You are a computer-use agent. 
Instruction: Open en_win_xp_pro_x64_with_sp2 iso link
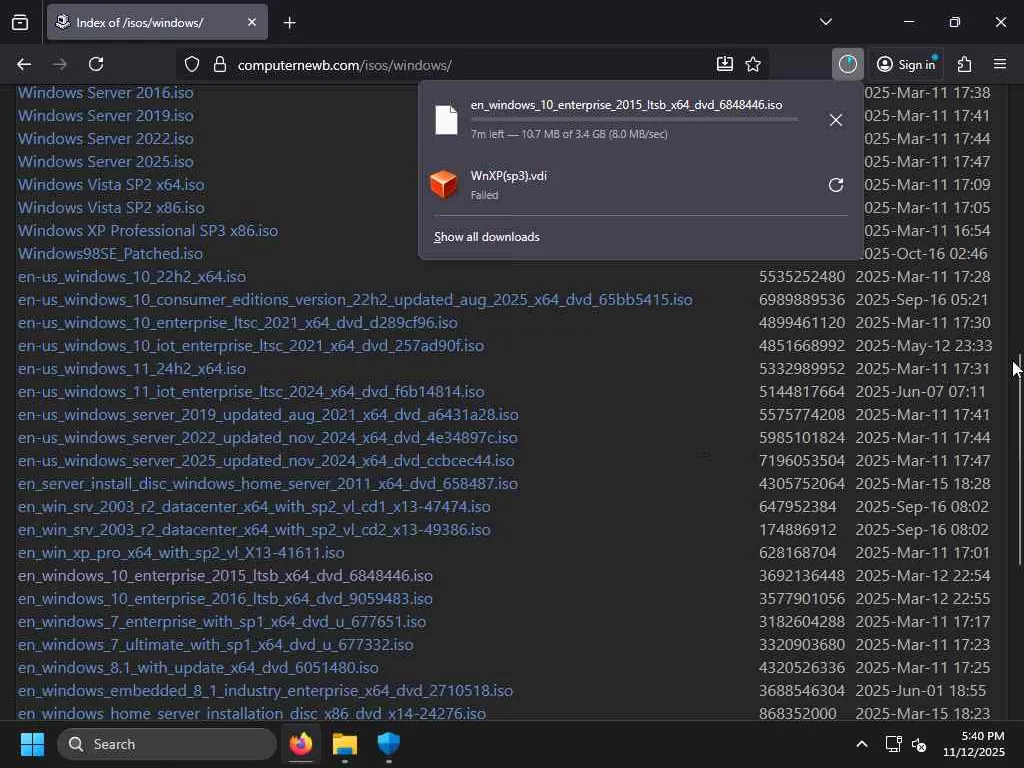181,553
